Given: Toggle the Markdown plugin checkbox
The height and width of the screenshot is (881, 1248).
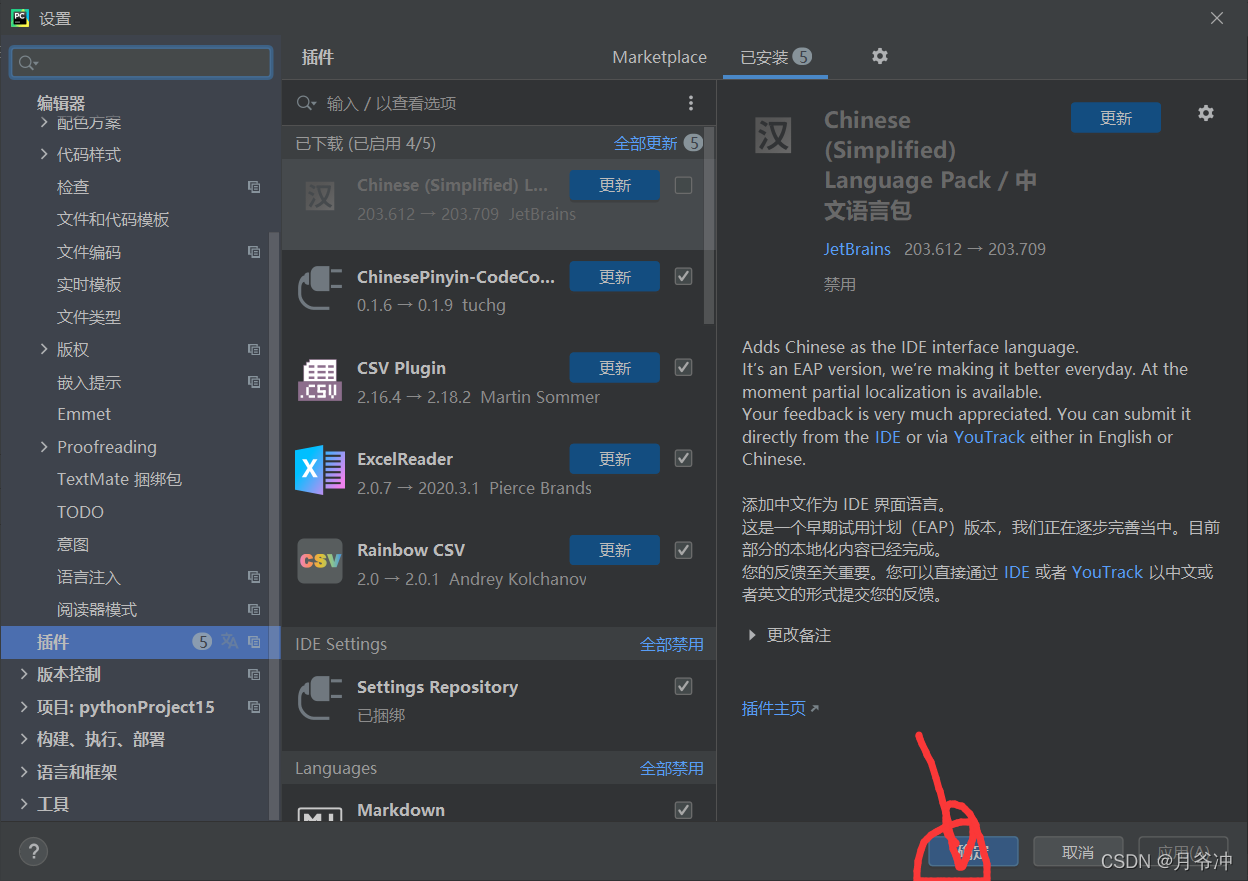Looking at the screenshot, I should pyautogui.click(x=683, y=809).
